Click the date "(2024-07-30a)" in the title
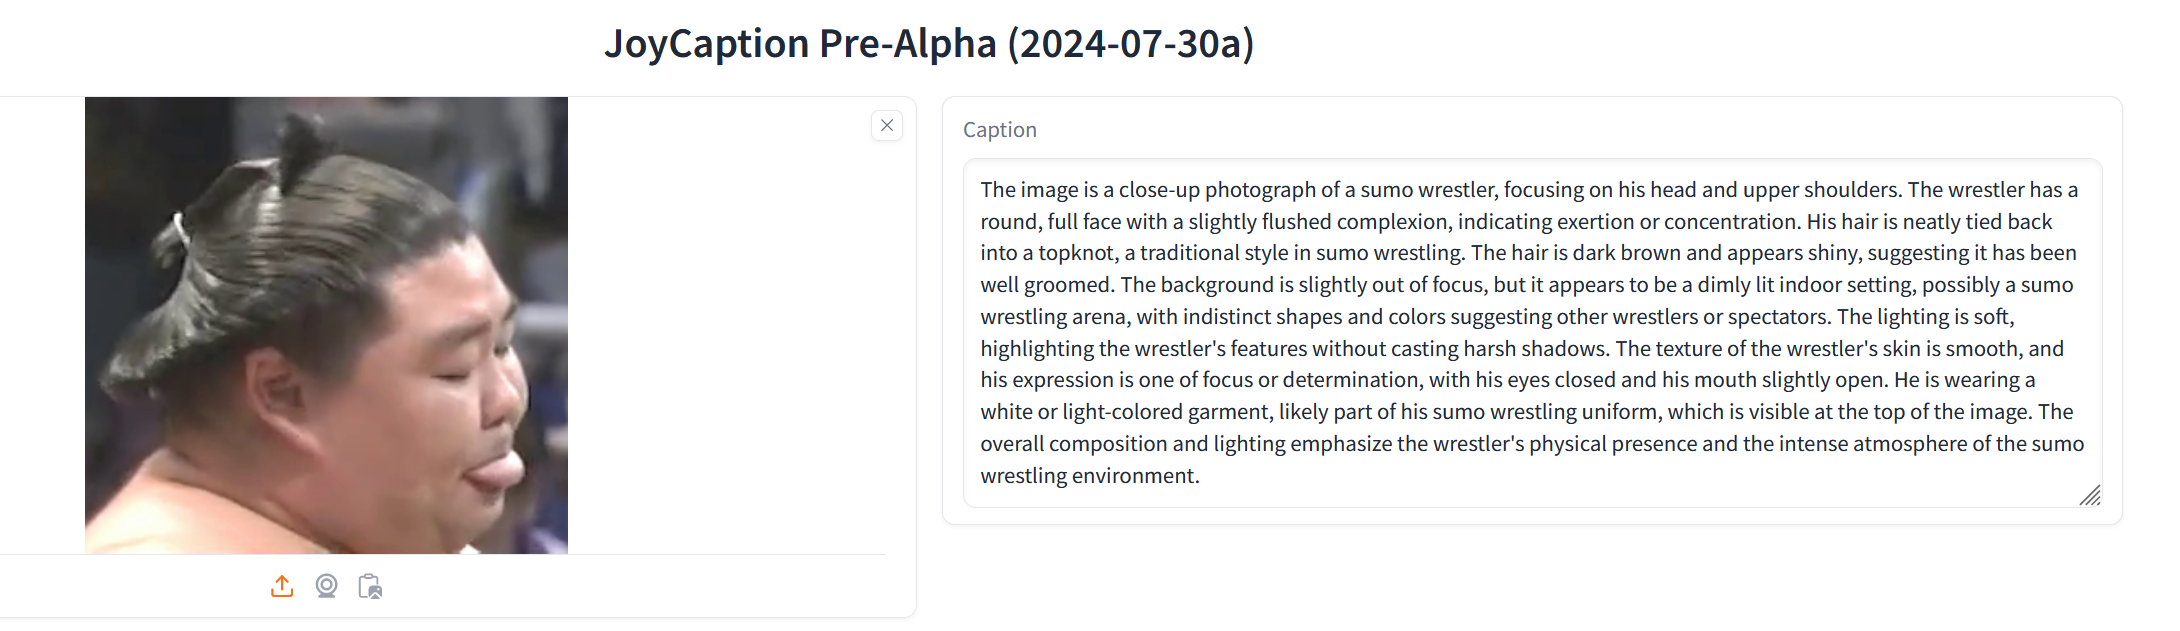This screenshot has width=2180, height=631. click(x=1131, y=44)
